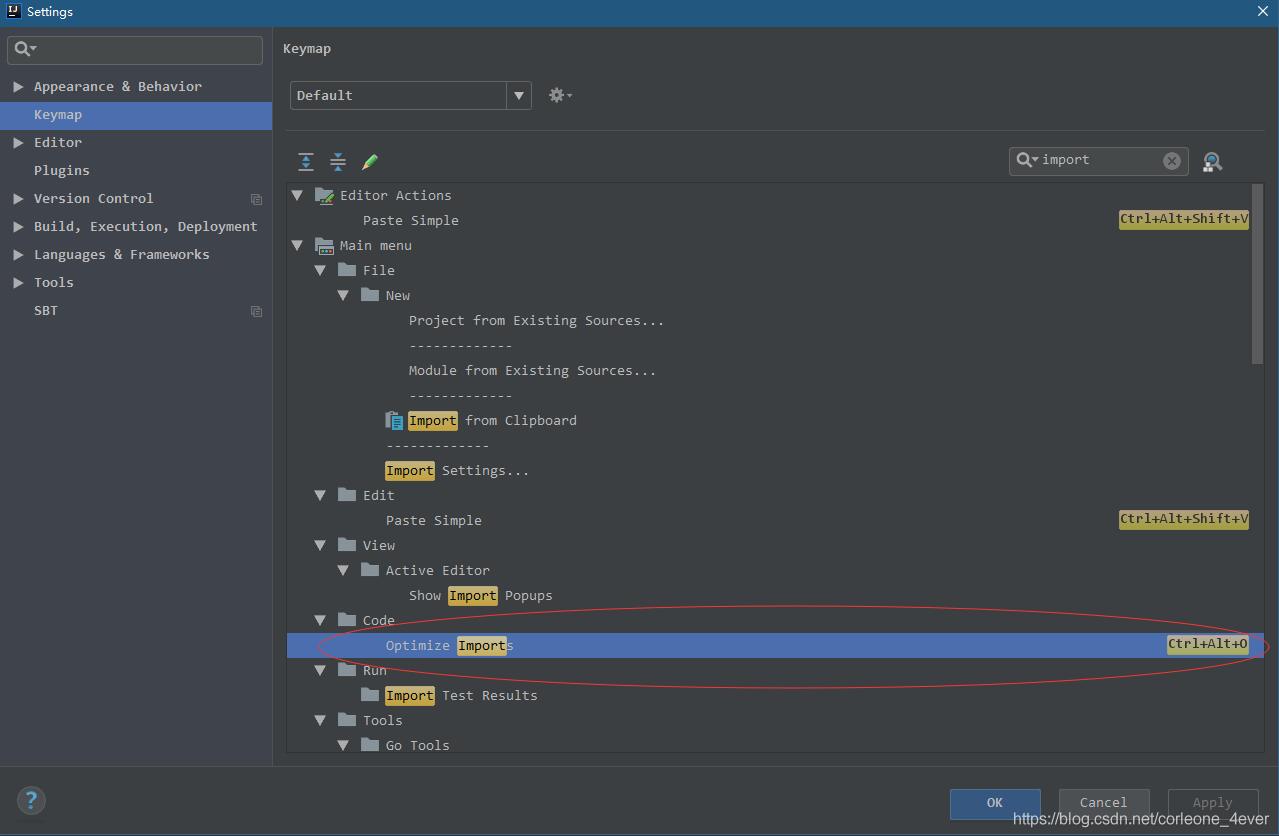1279x836 pixels.
Task: Select Optimize Imports action row
Action: (700, 646)
